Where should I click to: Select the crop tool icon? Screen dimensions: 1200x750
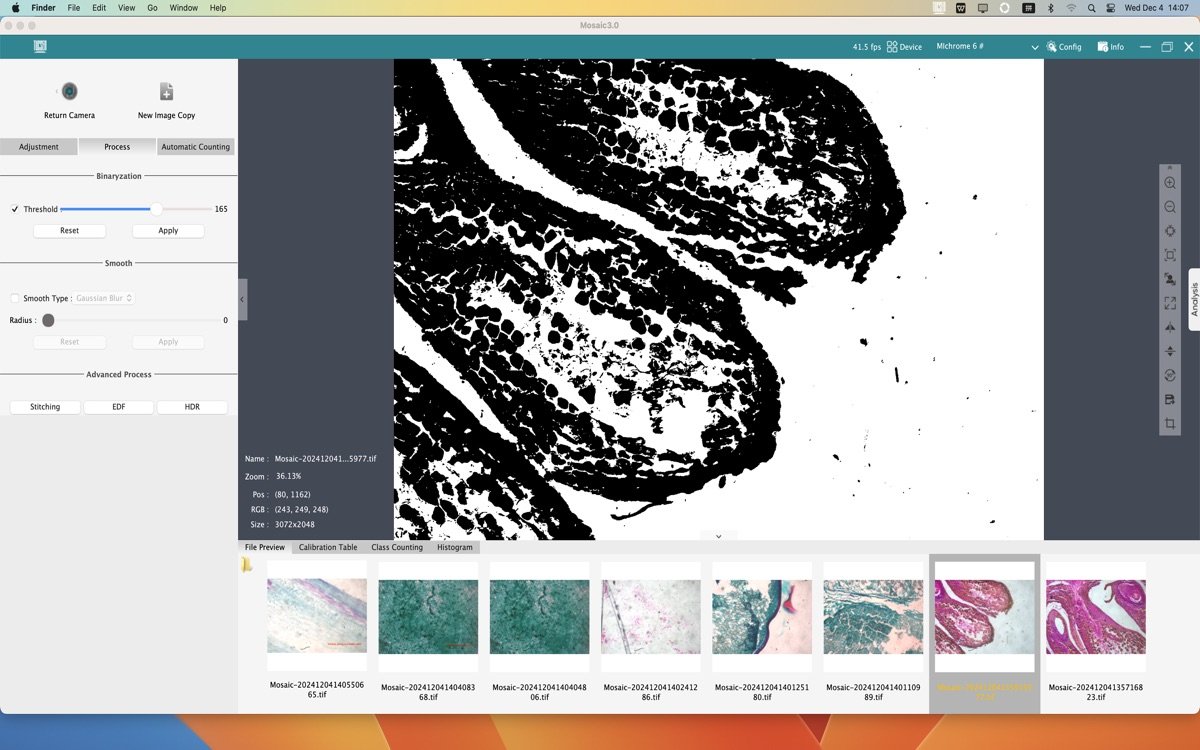(1170, 424)
